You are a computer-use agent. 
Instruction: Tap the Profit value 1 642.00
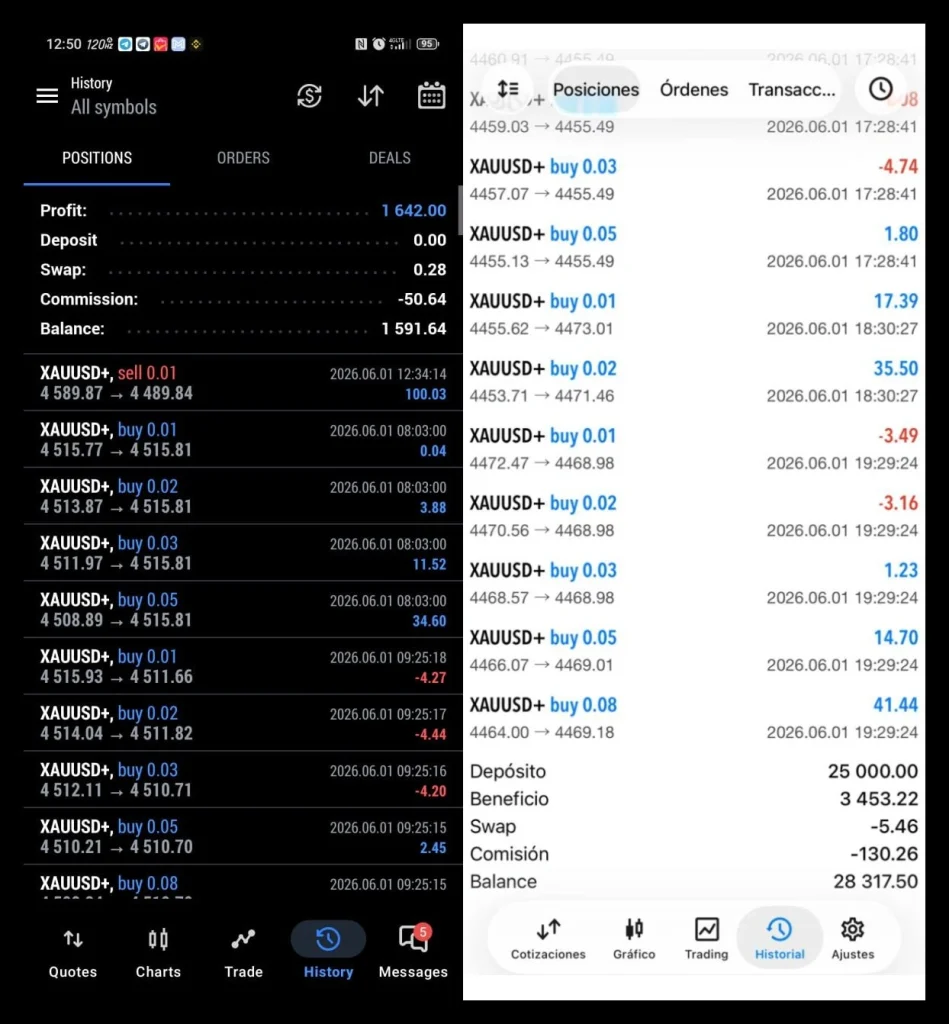pyautogui.click(x=413, y=210)
